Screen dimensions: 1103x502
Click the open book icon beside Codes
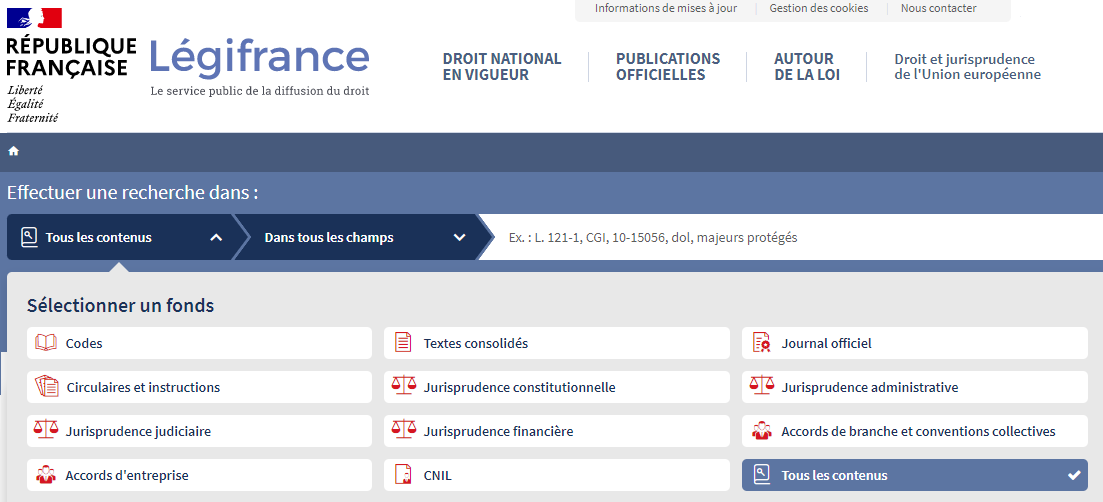pos(46,343)
